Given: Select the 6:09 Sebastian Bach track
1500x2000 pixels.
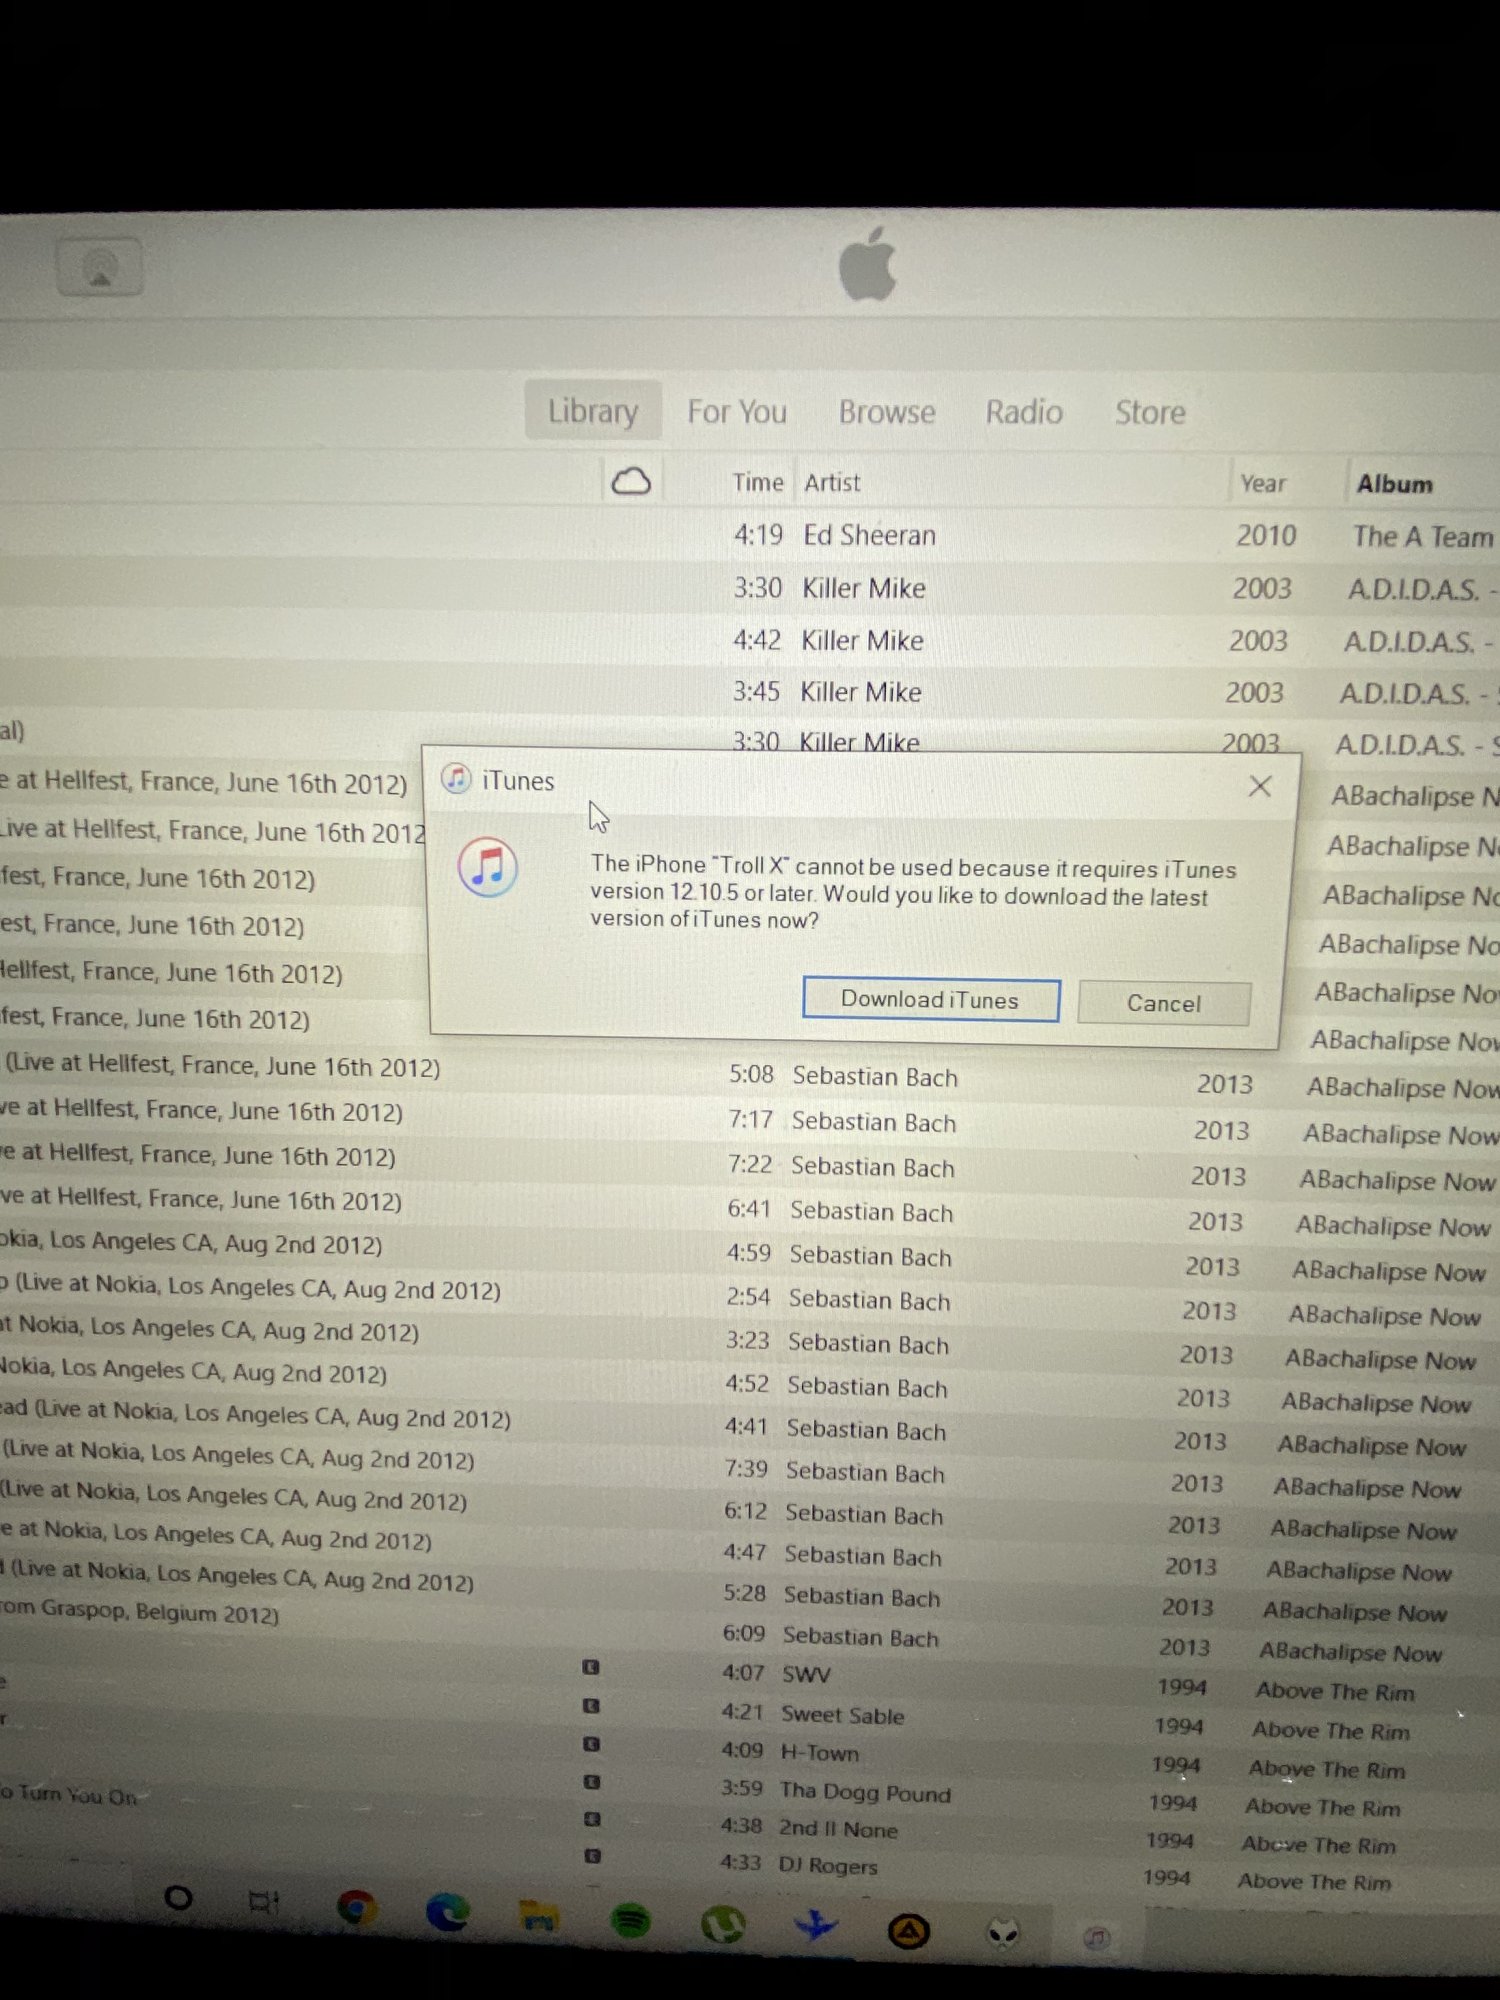Looking at the screenshot, I should [750, 1637].
